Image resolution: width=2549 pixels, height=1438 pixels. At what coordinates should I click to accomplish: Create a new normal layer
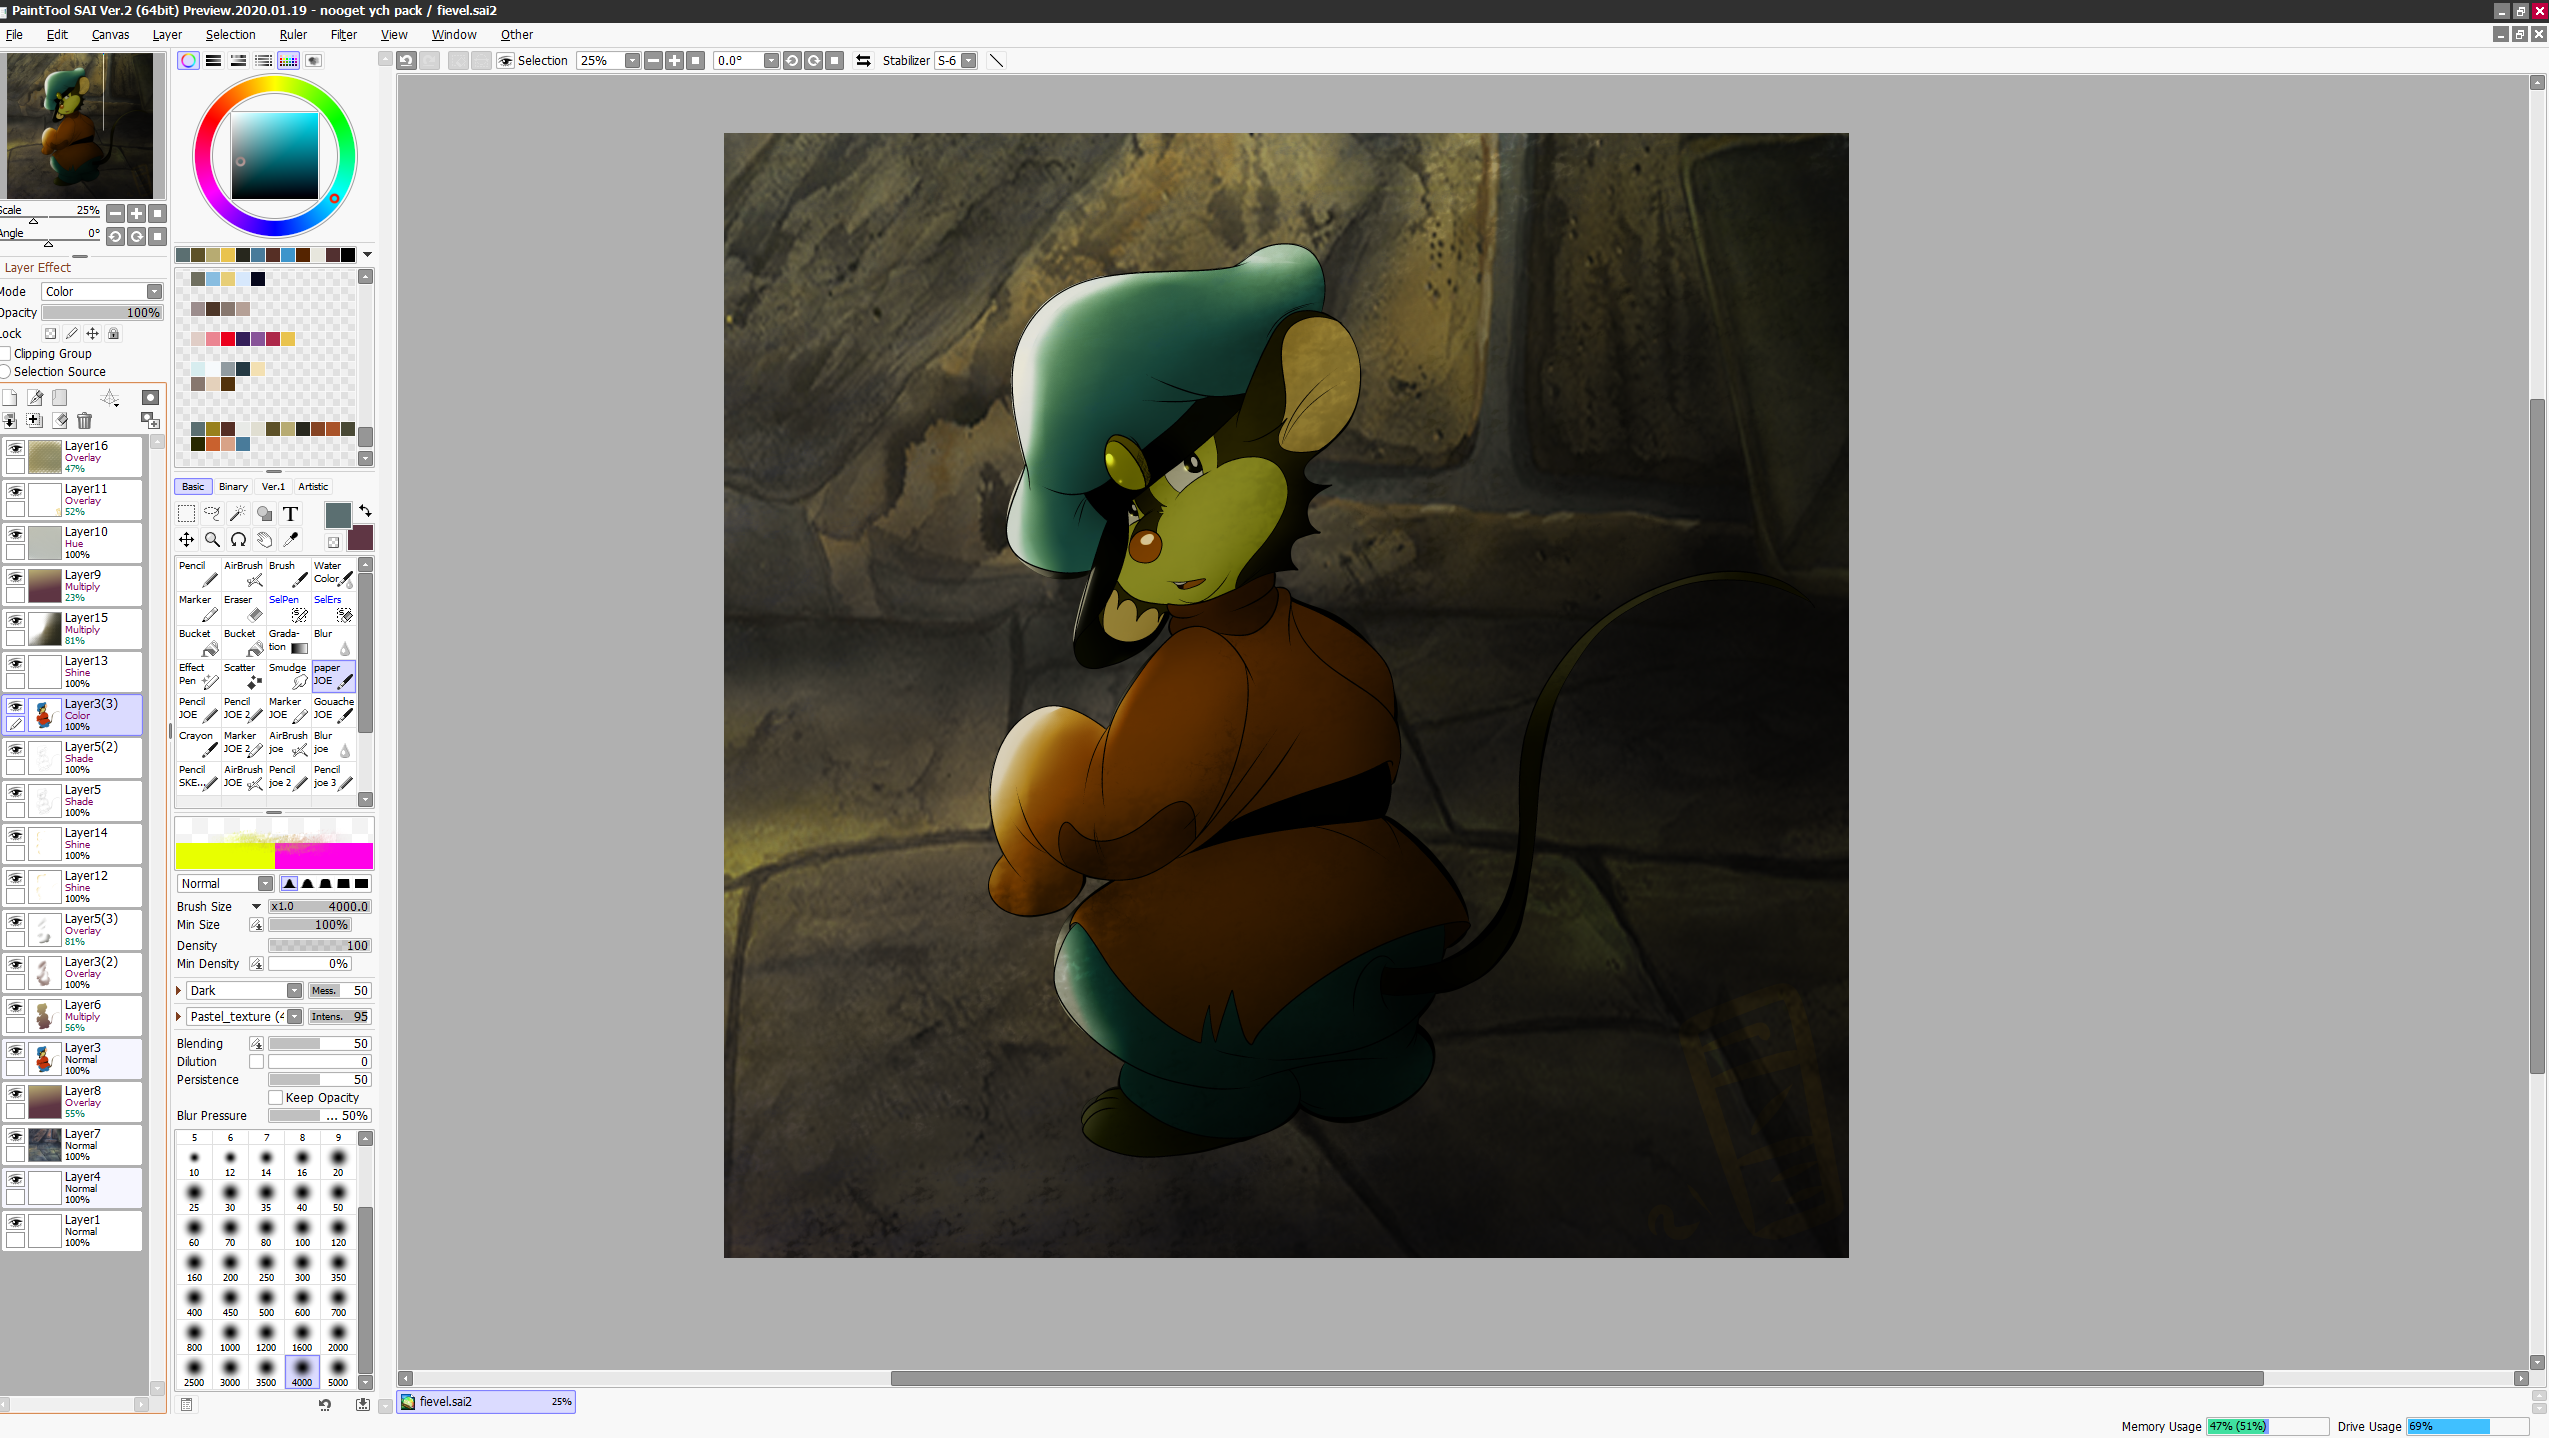coord(10,398)
